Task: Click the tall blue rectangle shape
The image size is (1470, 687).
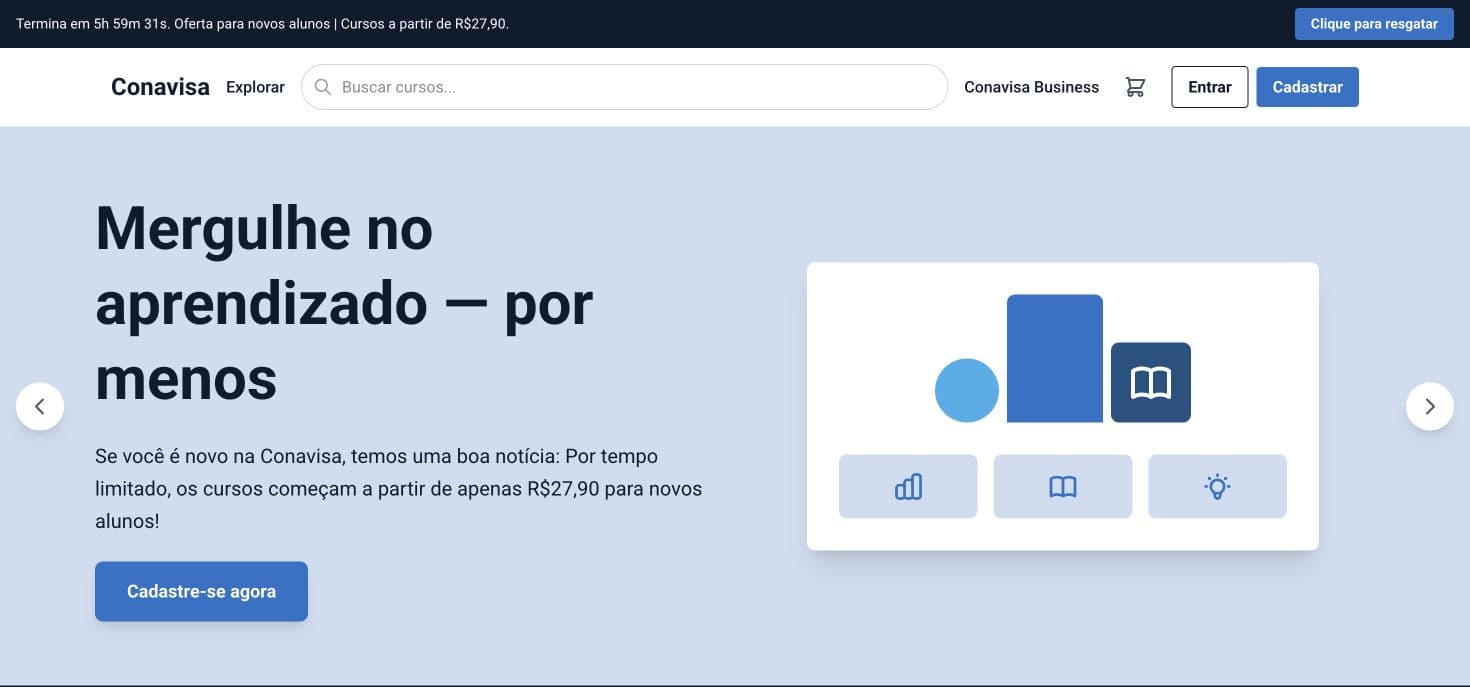Action: (1055, 358)
